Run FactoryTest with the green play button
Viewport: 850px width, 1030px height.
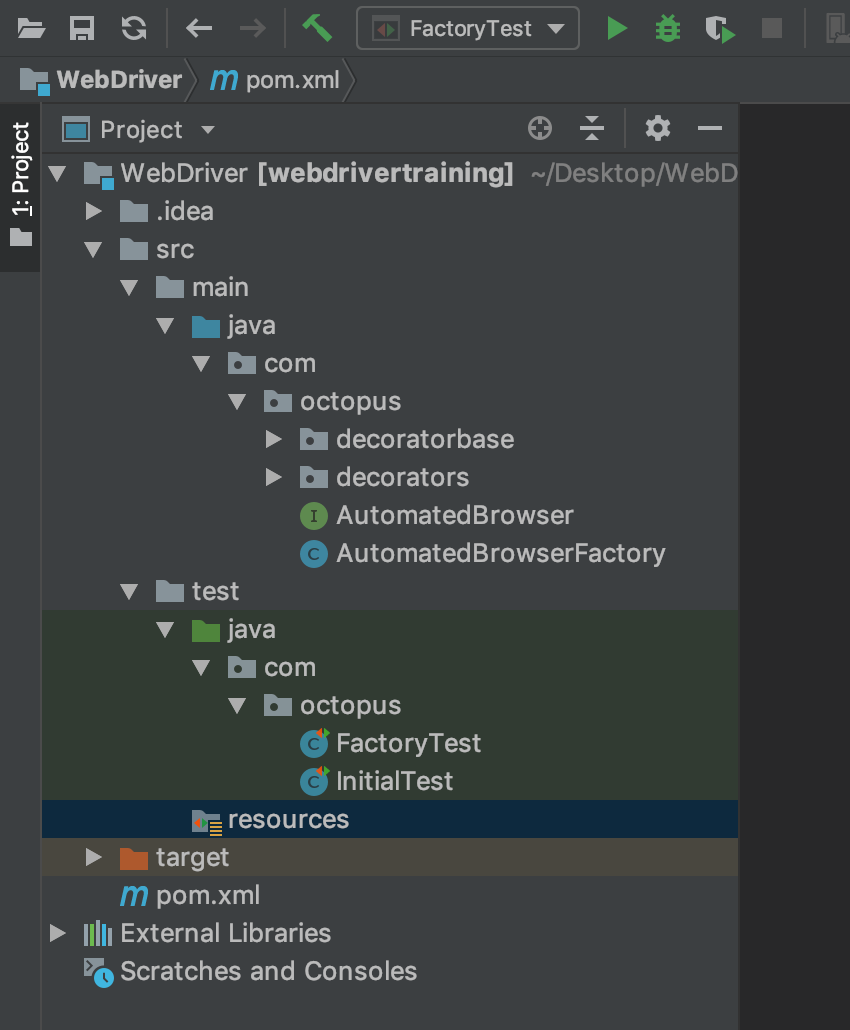617,28
